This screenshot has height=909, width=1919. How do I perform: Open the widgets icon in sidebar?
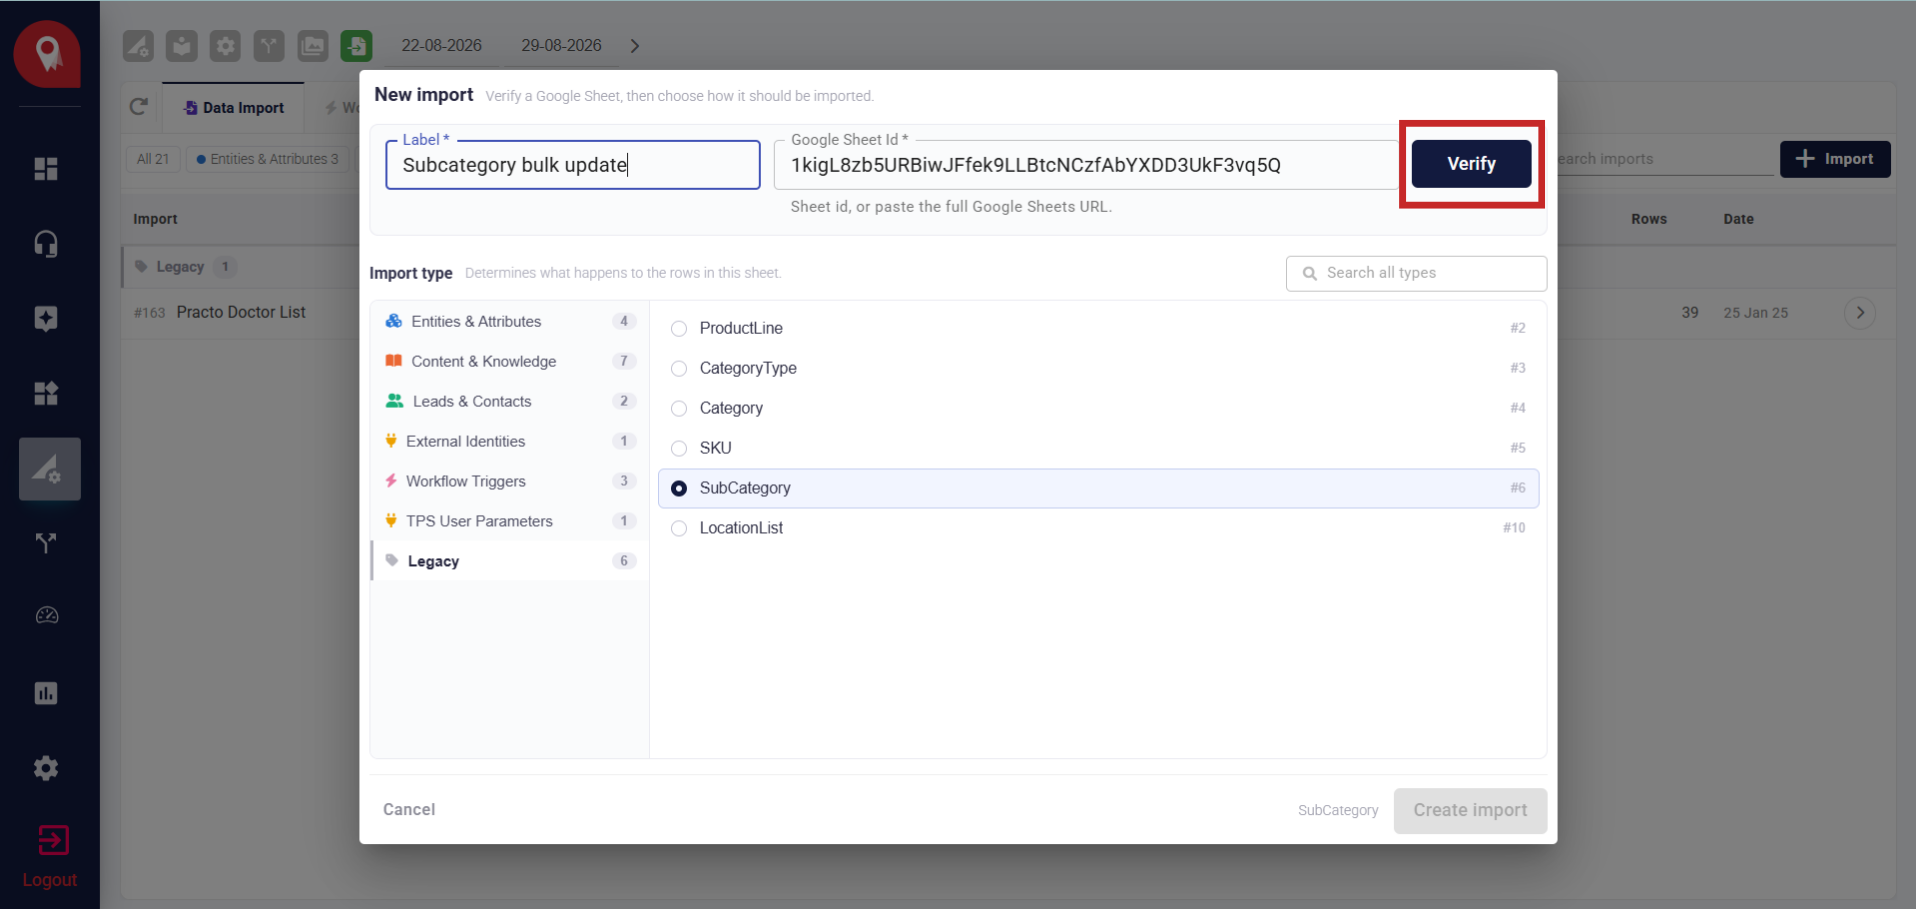(46, 393)
